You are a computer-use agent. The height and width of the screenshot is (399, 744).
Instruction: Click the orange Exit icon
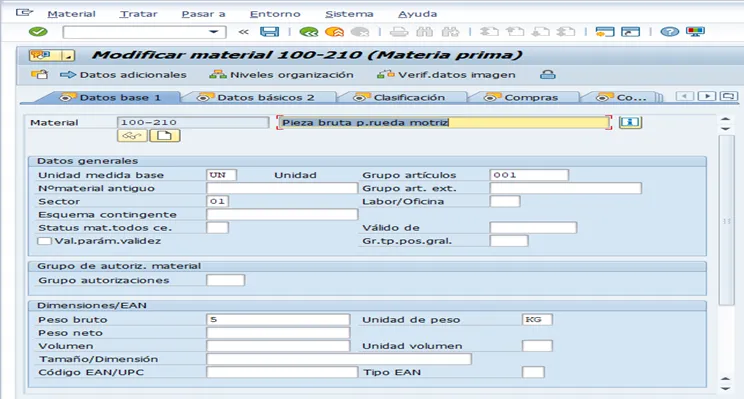(x=335, y=32)
